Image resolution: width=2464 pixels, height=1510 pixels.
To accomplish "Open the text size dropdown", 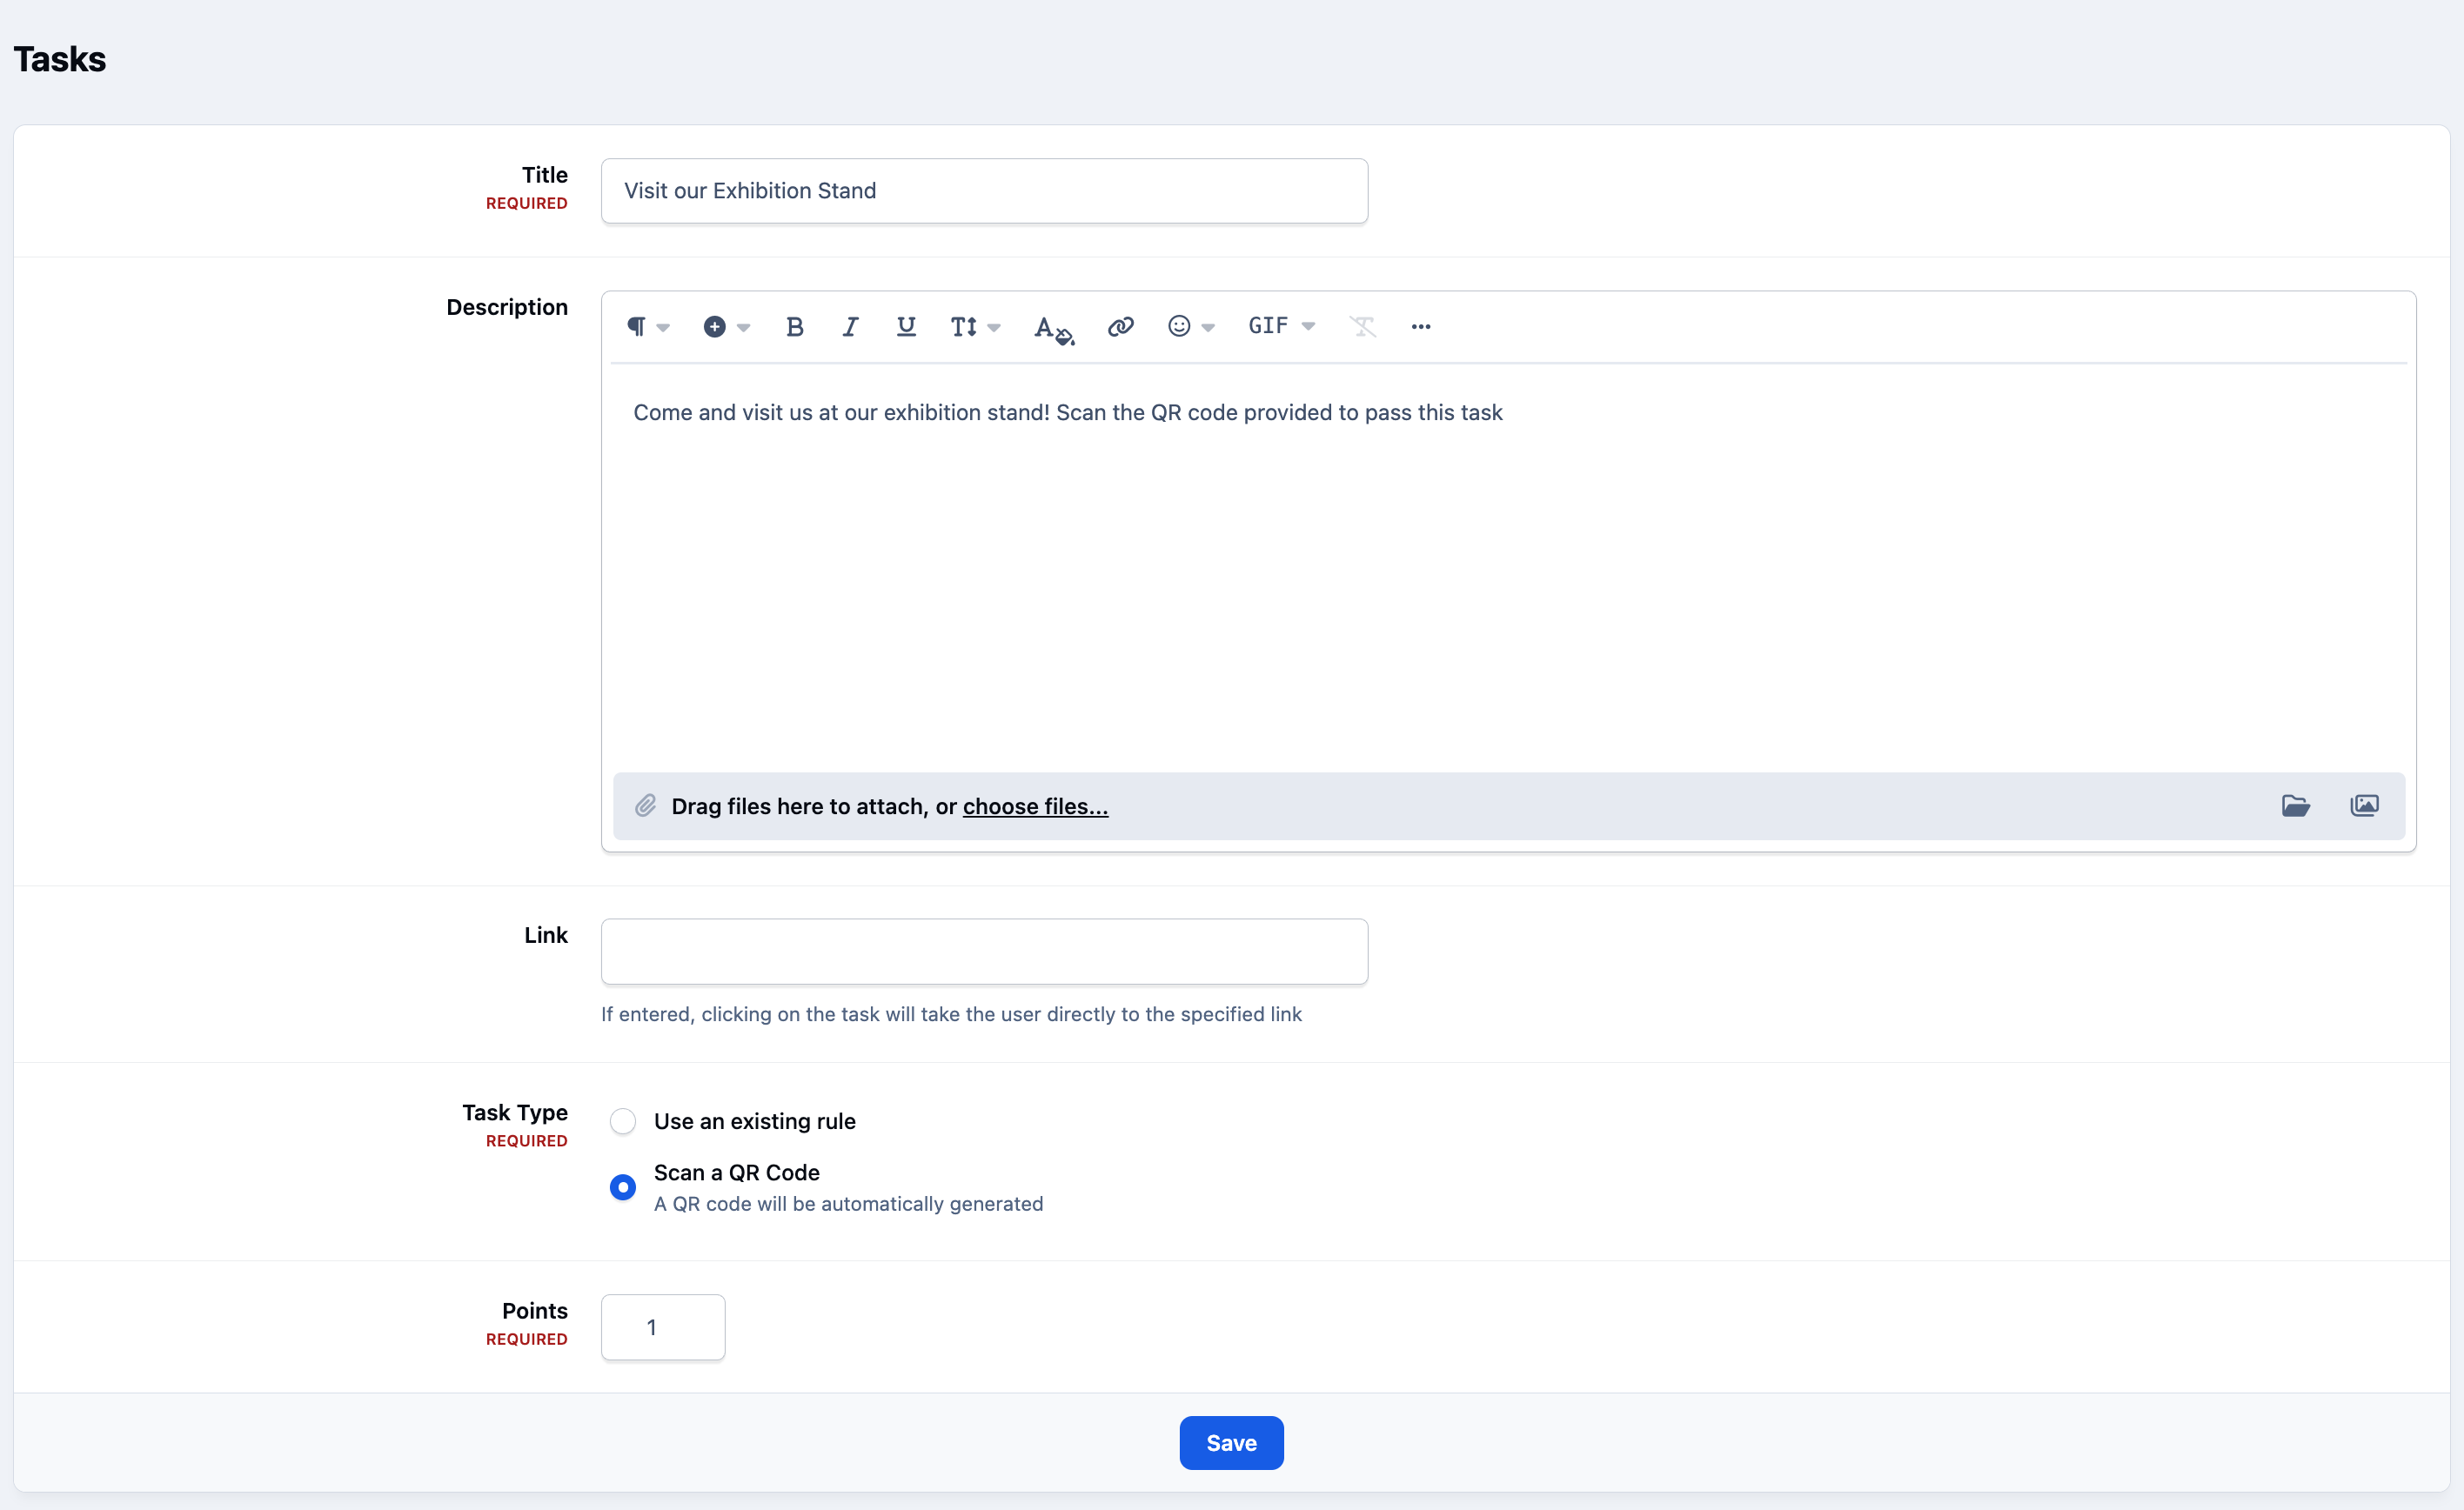I will 975,327.
